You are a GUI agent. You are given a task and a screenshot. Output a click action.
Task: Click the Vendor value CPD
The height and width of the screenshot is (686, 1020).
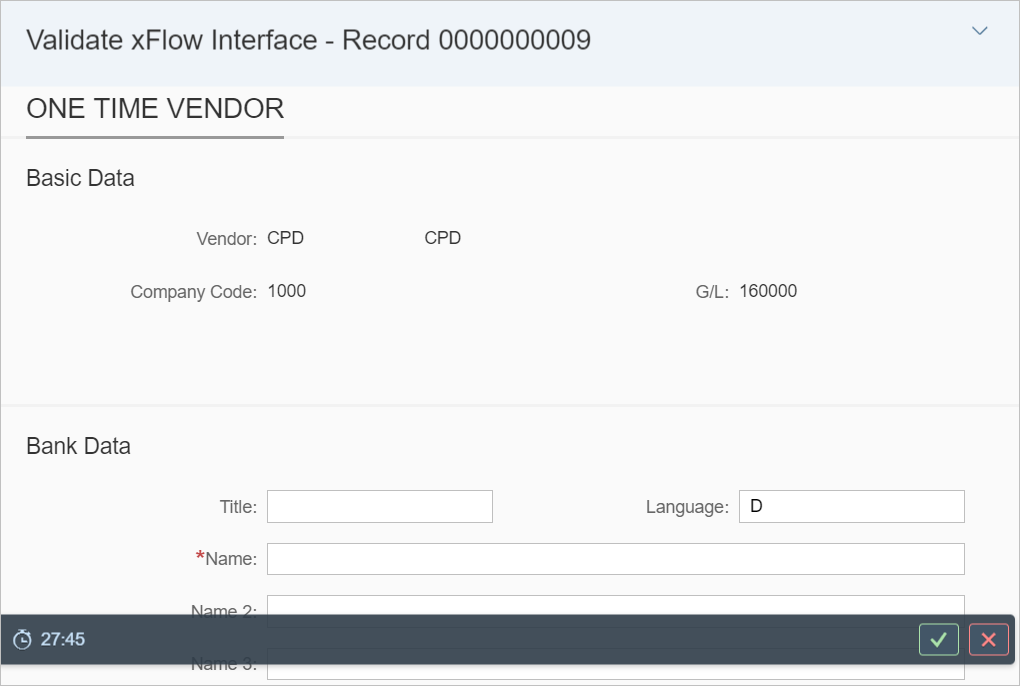286,239
